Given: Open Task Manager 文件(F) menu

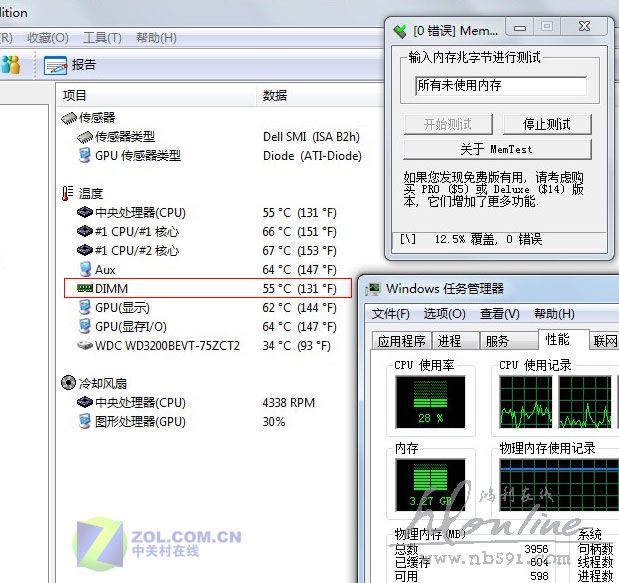Looking at the screenshot, I should (390, 314).
